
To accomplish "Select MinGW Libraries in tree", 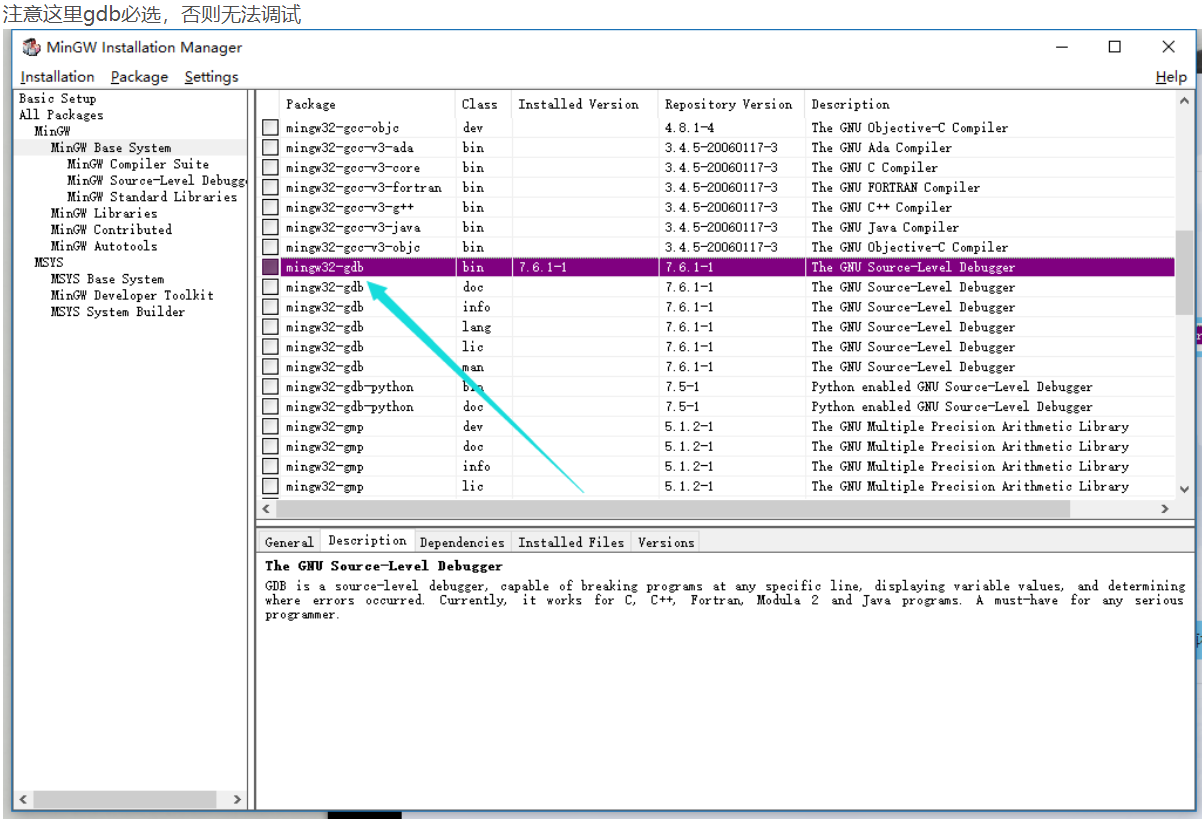I will tap(104, 213).
